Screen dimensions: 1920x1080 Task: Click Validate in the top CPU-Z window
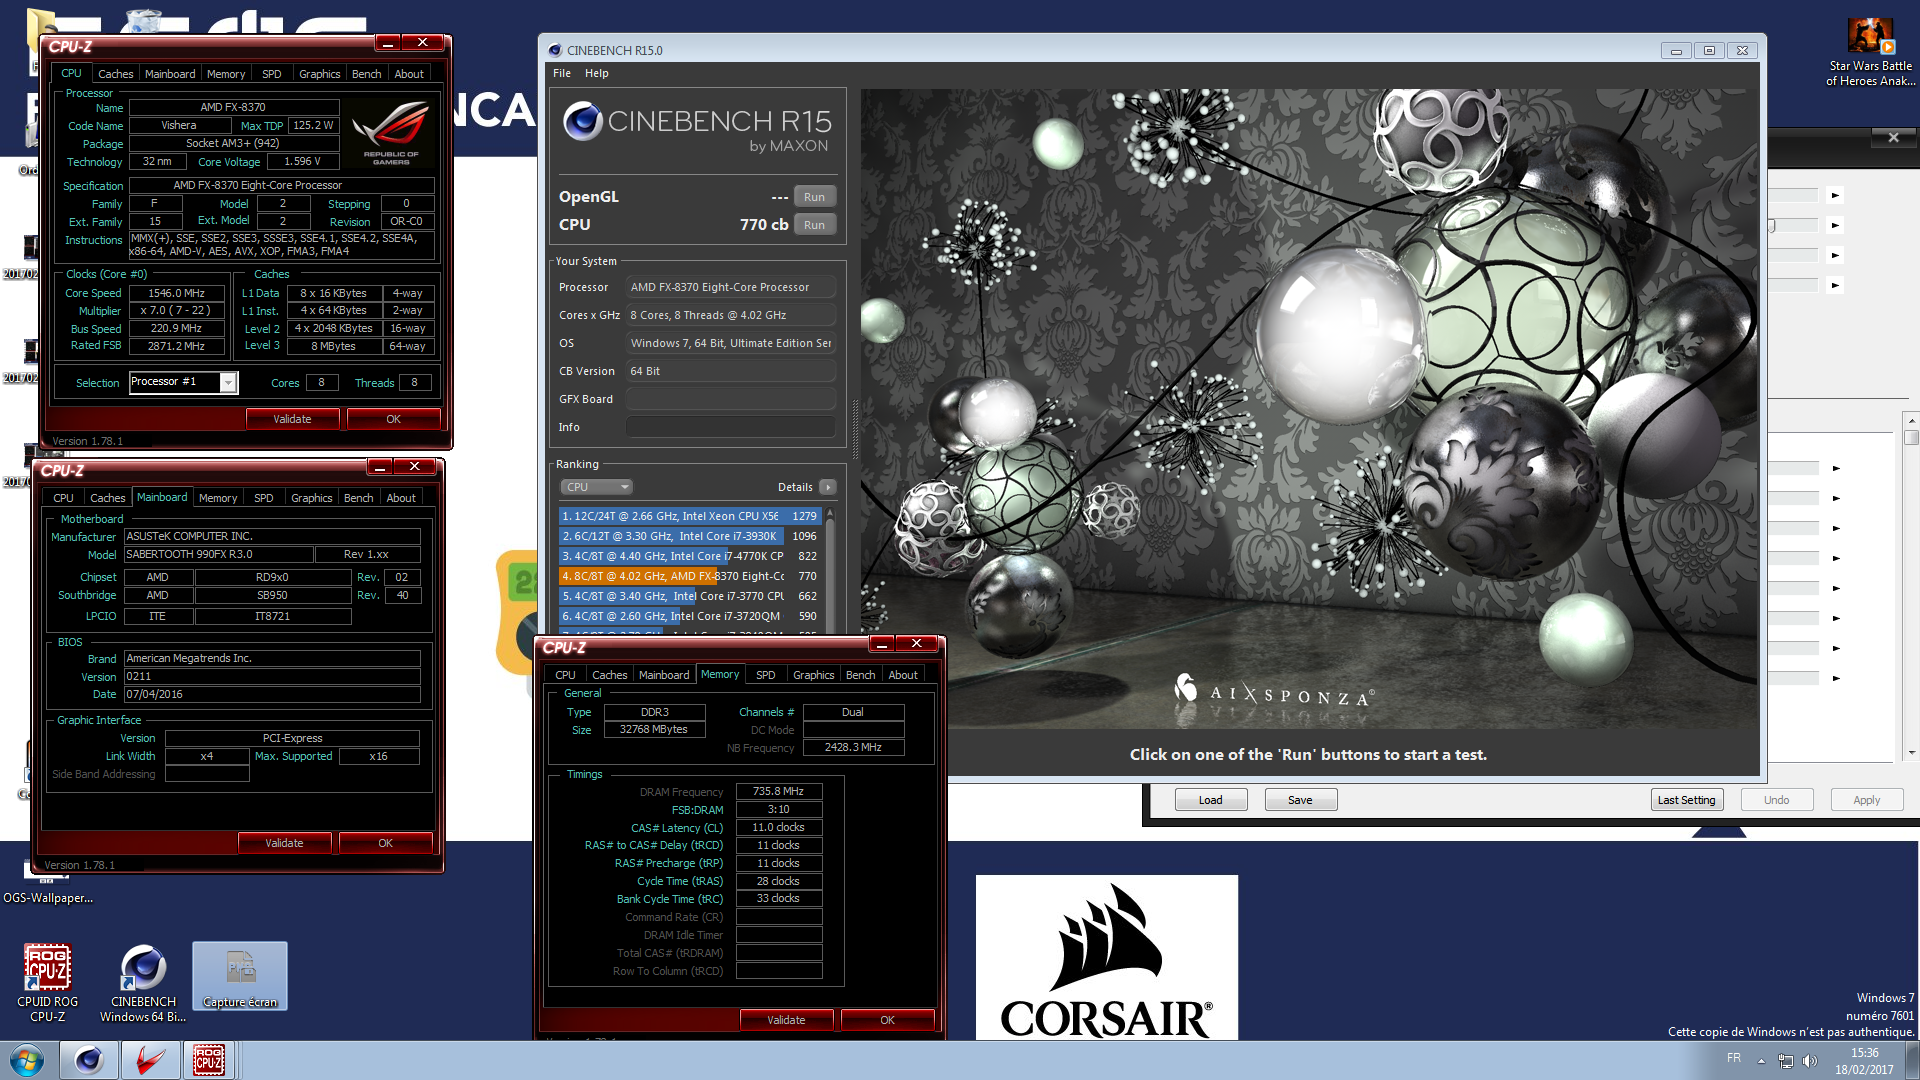(x=292, y=419)
